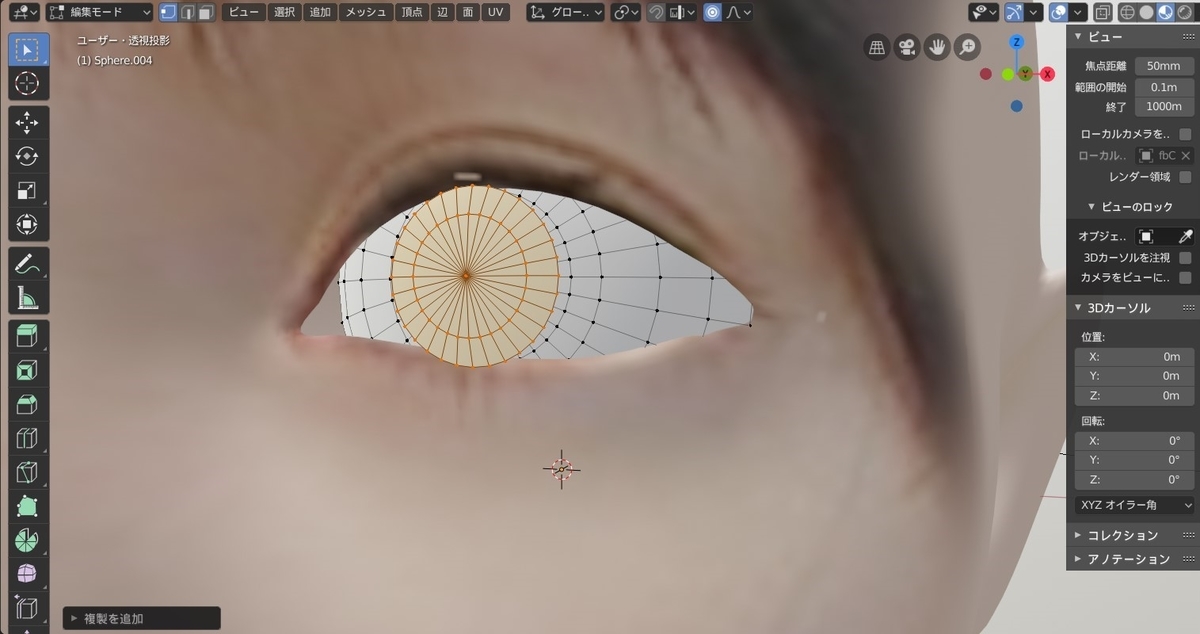Select the Edge Slide tool at toolbar bottom
The image size is (1200, 634).
coord(27,608)
